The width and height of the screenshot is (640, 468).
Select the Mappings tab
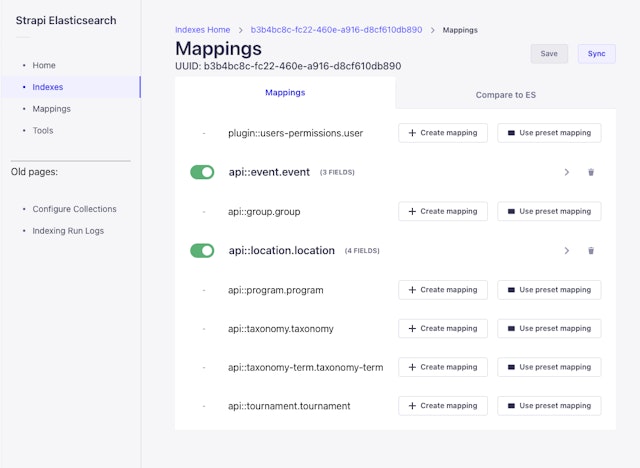(285, 93)
